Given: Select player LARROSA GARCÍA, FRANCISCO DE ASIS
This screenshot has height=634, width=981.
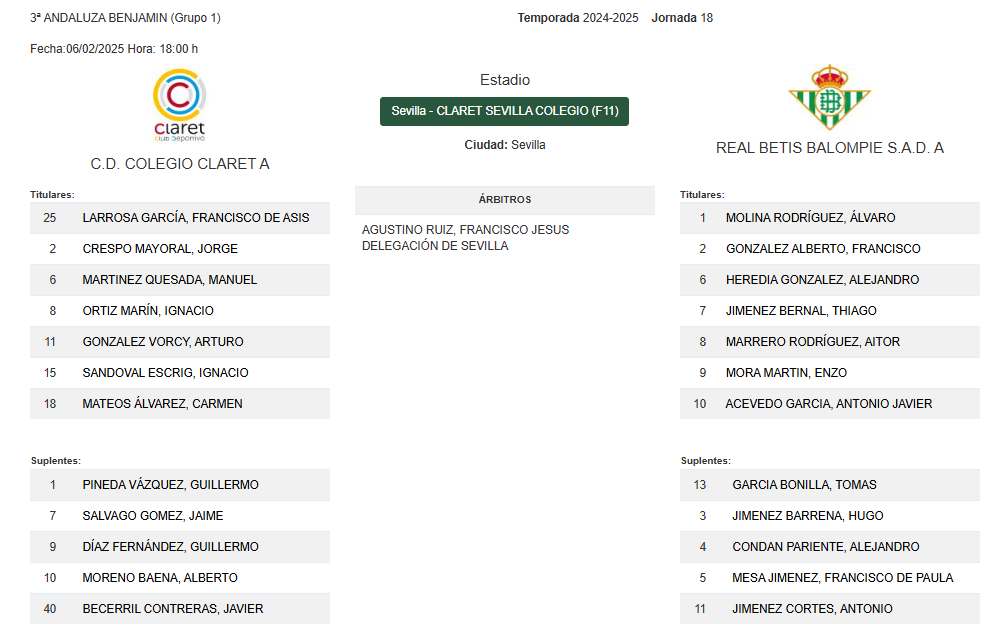Looking at the screenshot, I should (180, 218).
